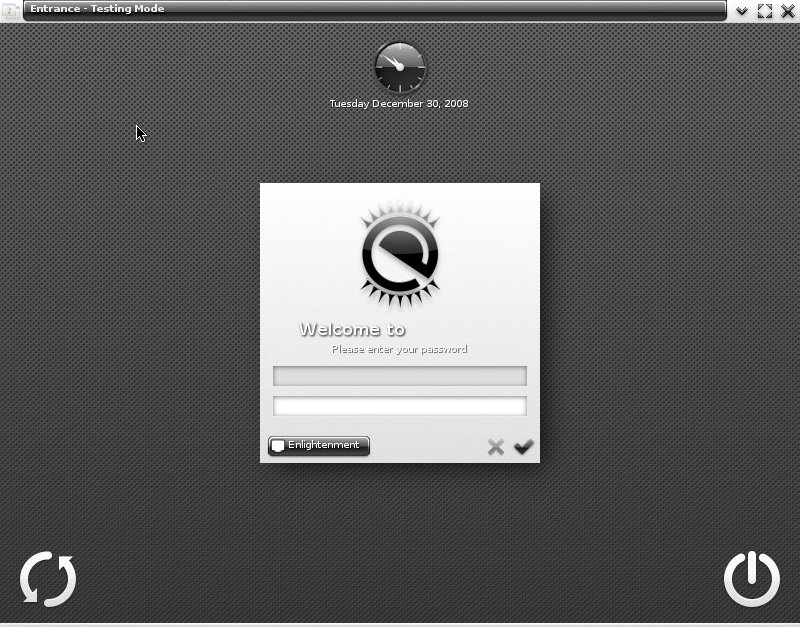Click the 'Welcome to' heading
This screenshot has height=627, width=800.
click(x=353, y=330)
